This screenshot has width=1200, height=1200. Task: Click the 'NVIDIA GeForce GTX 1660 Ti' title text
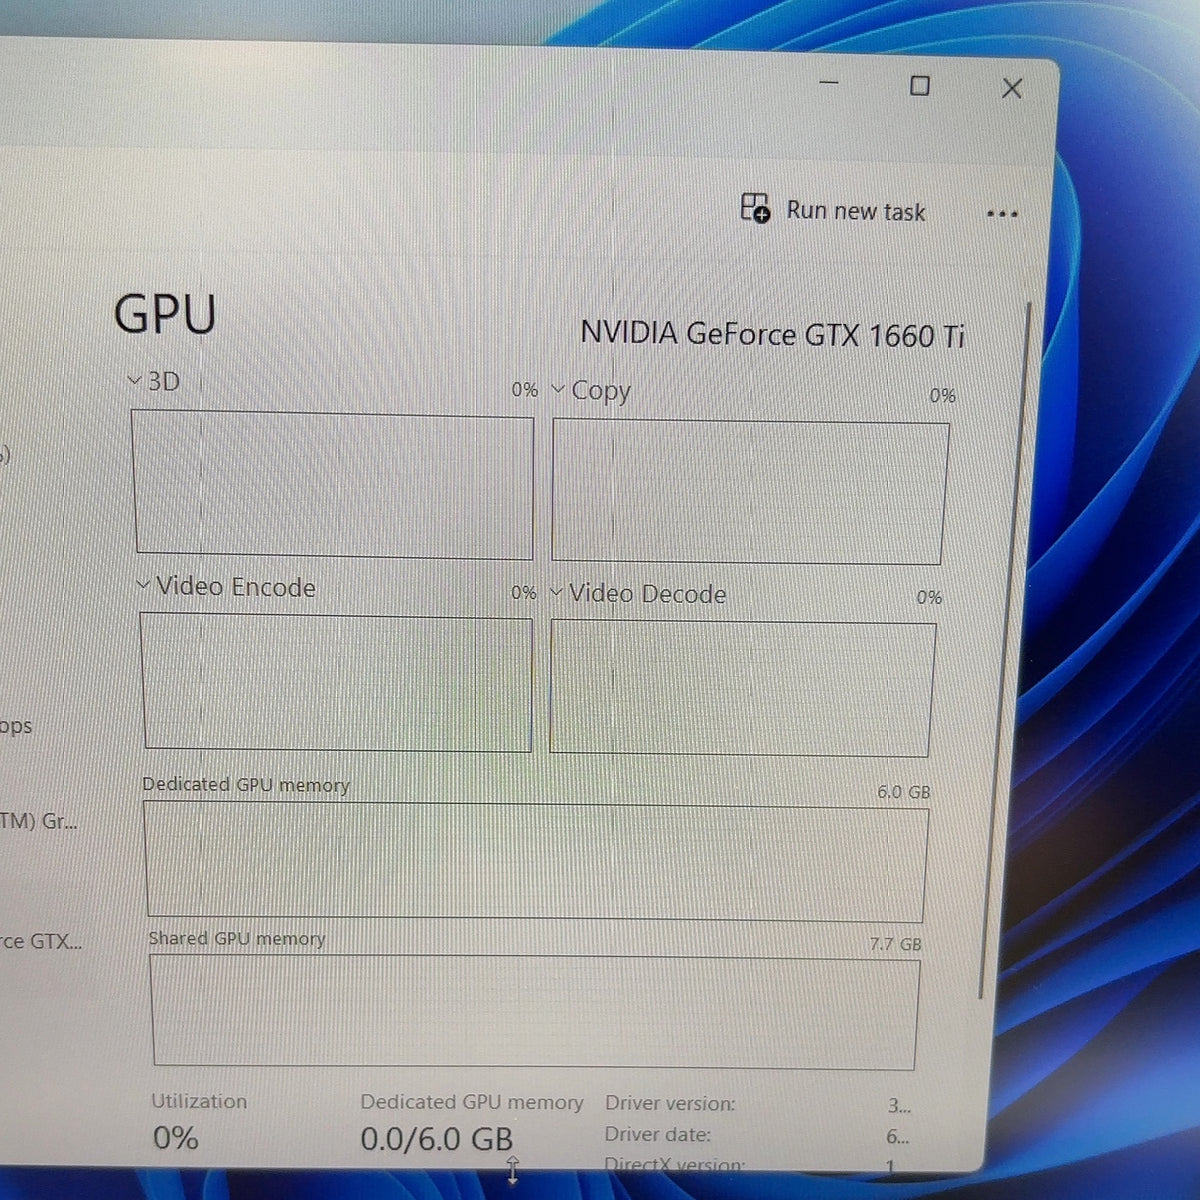(x=772, y=334)
